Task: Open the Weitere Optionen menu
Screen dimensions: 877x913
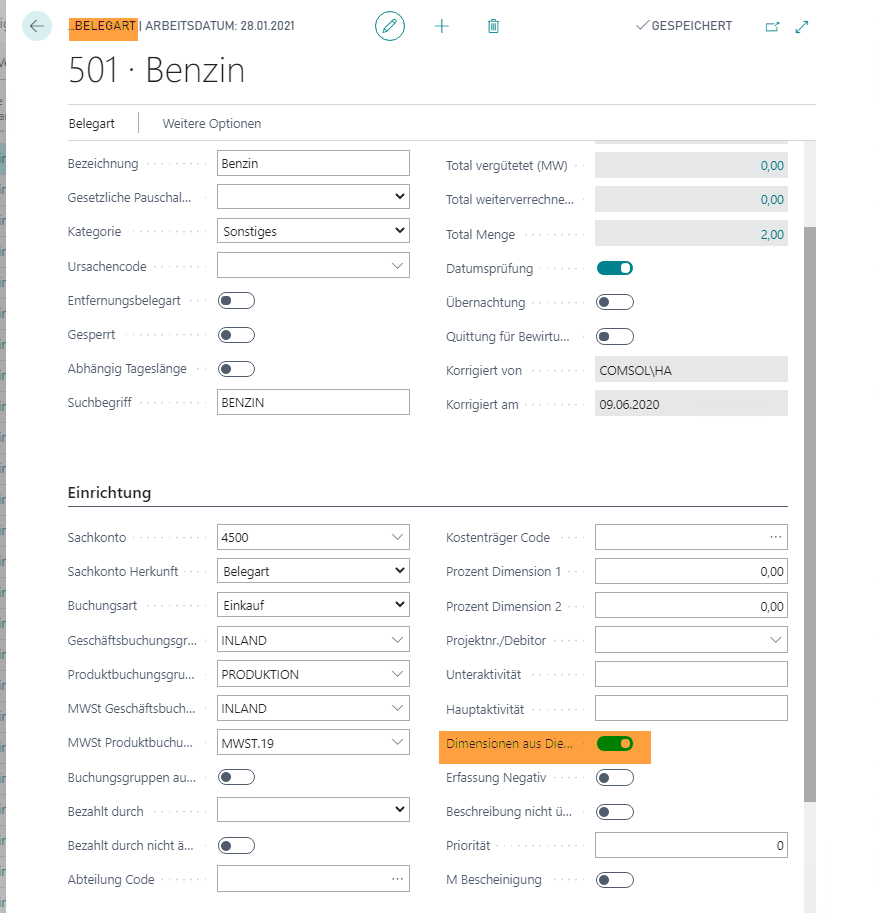Action: tap(212, 124)
